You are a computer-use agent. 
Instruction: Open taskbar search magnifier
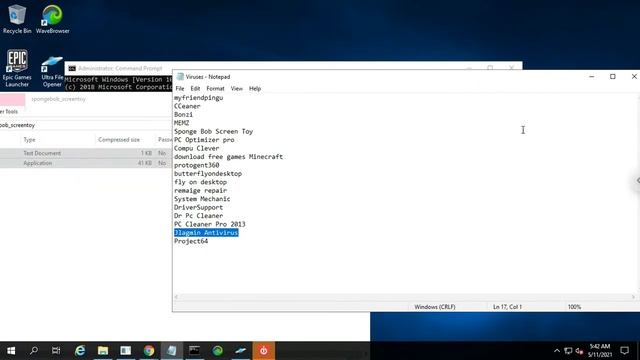pos(34,351)
